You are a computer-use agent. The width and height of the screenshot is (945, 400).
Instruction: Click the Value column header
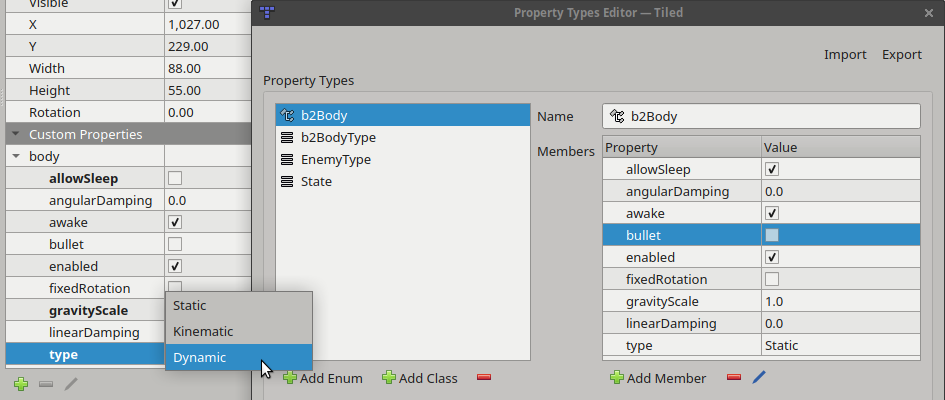[841, 147]
